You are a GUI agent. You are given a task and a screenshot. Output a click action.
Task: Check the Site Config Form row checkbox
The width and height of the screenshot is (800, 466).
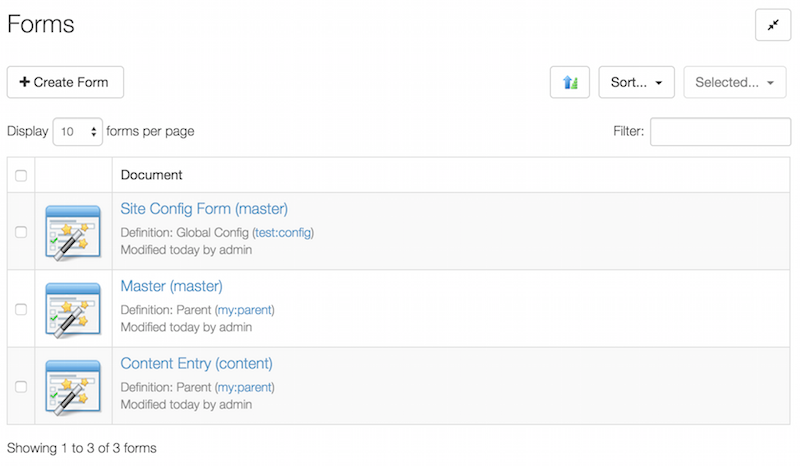(x=21, y=232)
